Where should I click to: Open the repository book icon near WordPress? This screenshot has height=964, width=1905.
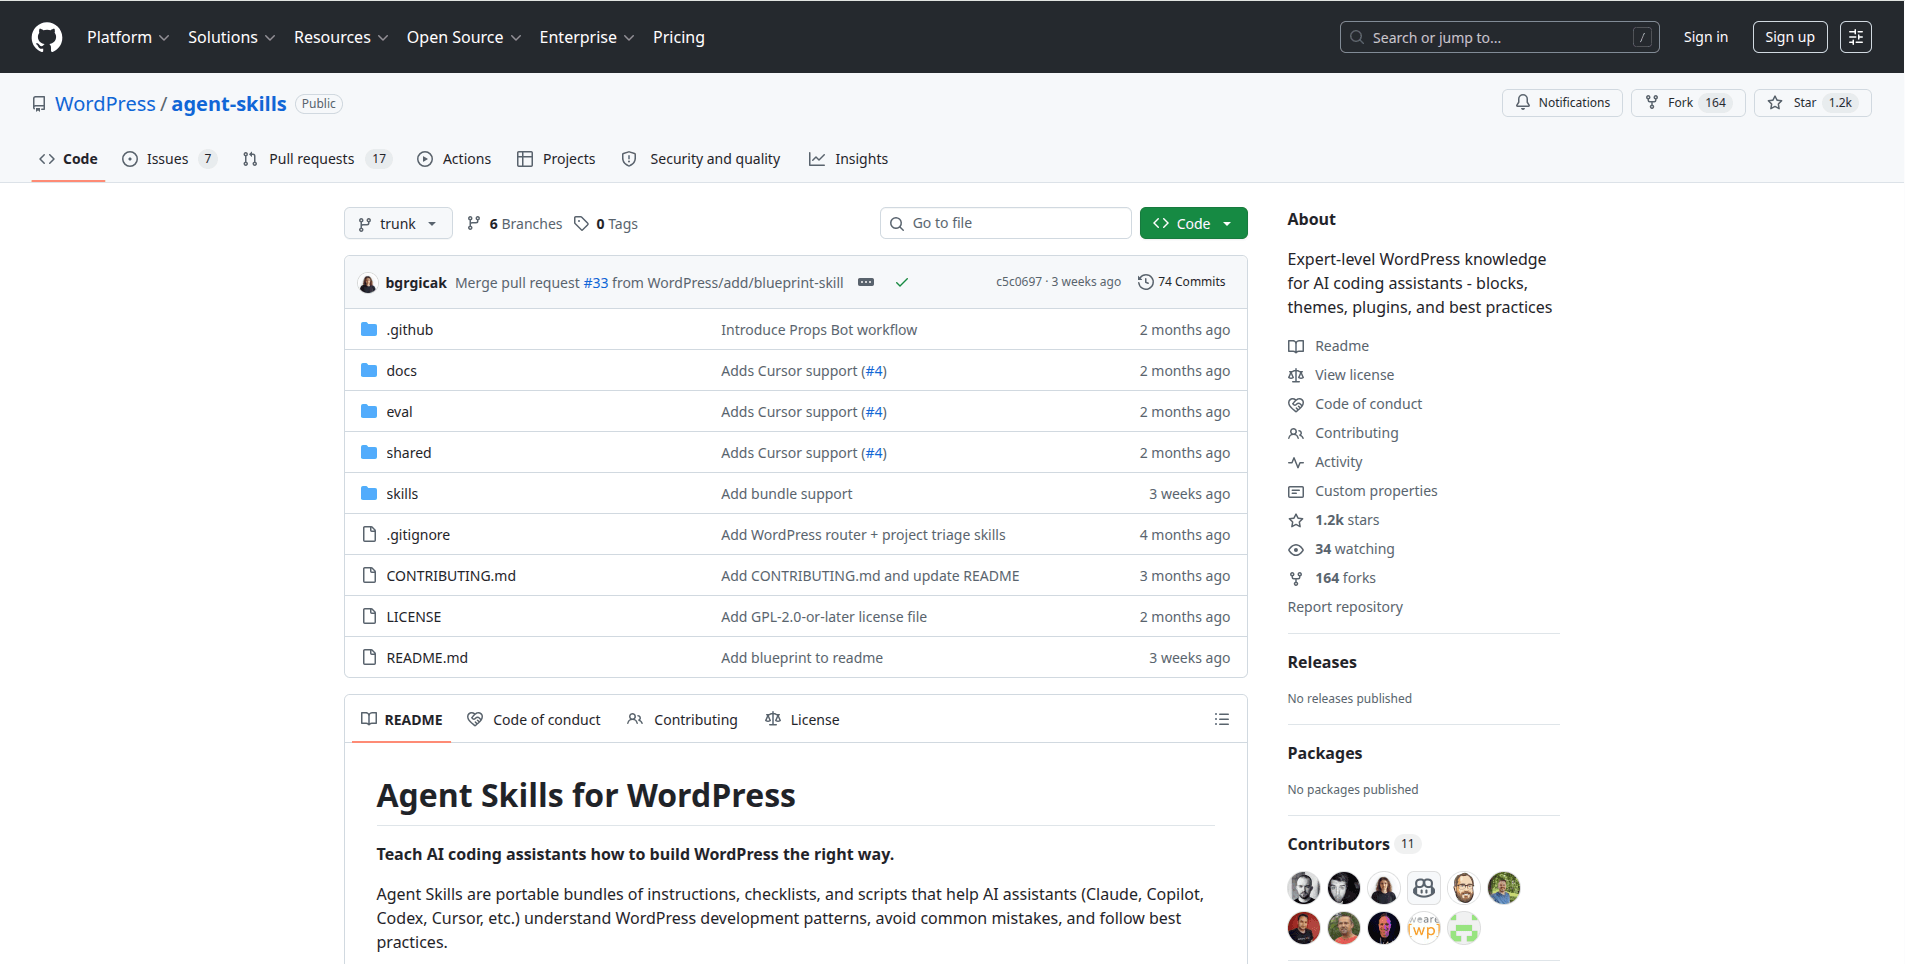pyautogui.click(x=38, y=103)
